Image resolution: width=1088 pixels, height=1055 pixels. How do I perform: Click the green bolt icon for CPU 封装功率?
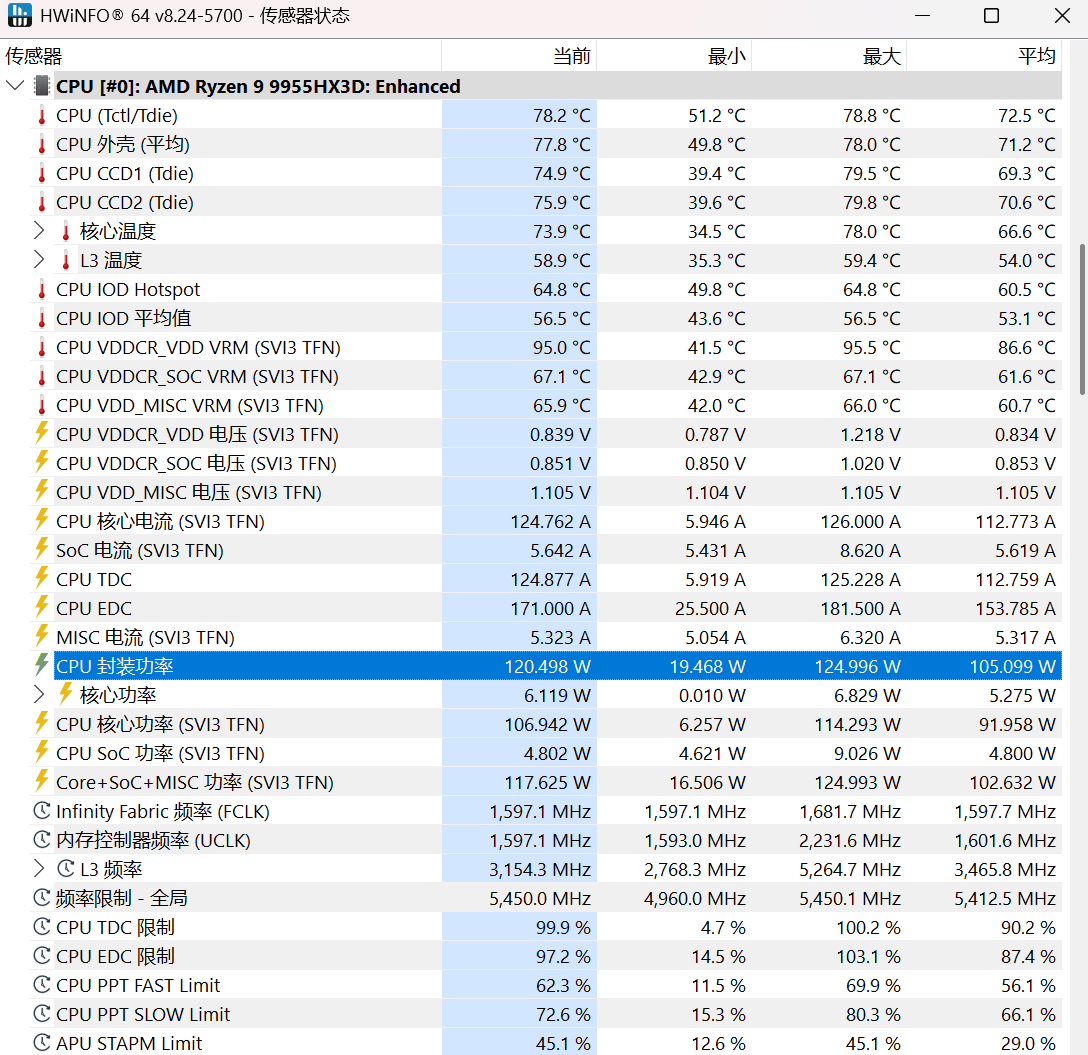[x=42, y=666]
